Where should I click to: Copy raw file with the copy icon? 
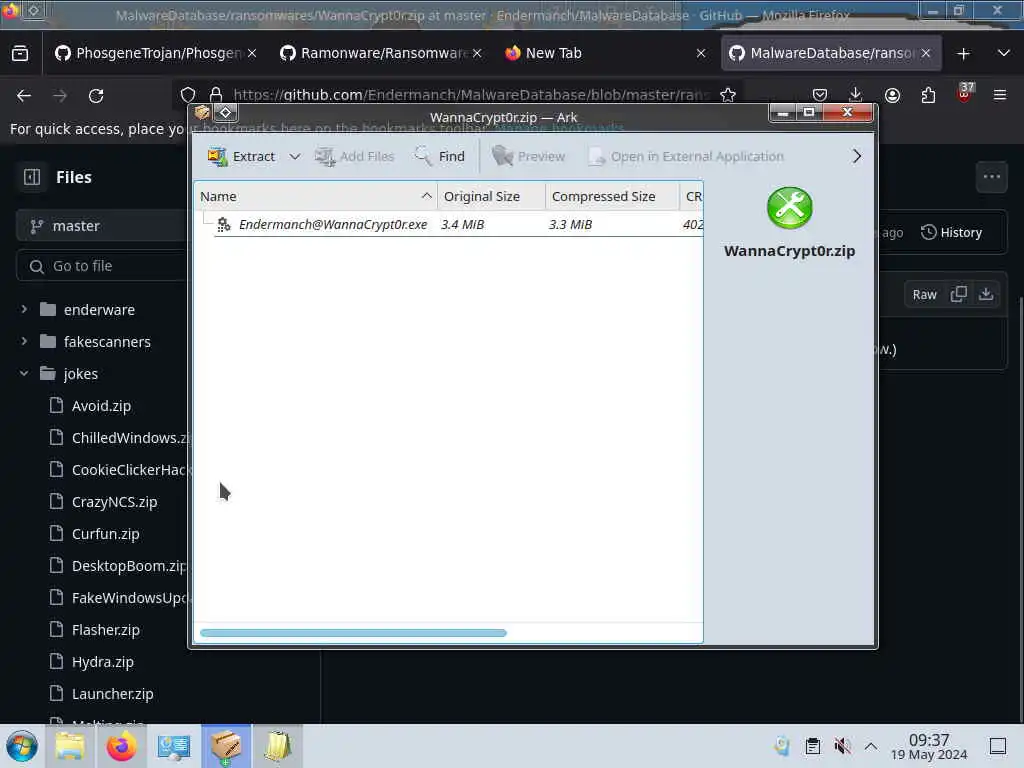tap(959, 295)
